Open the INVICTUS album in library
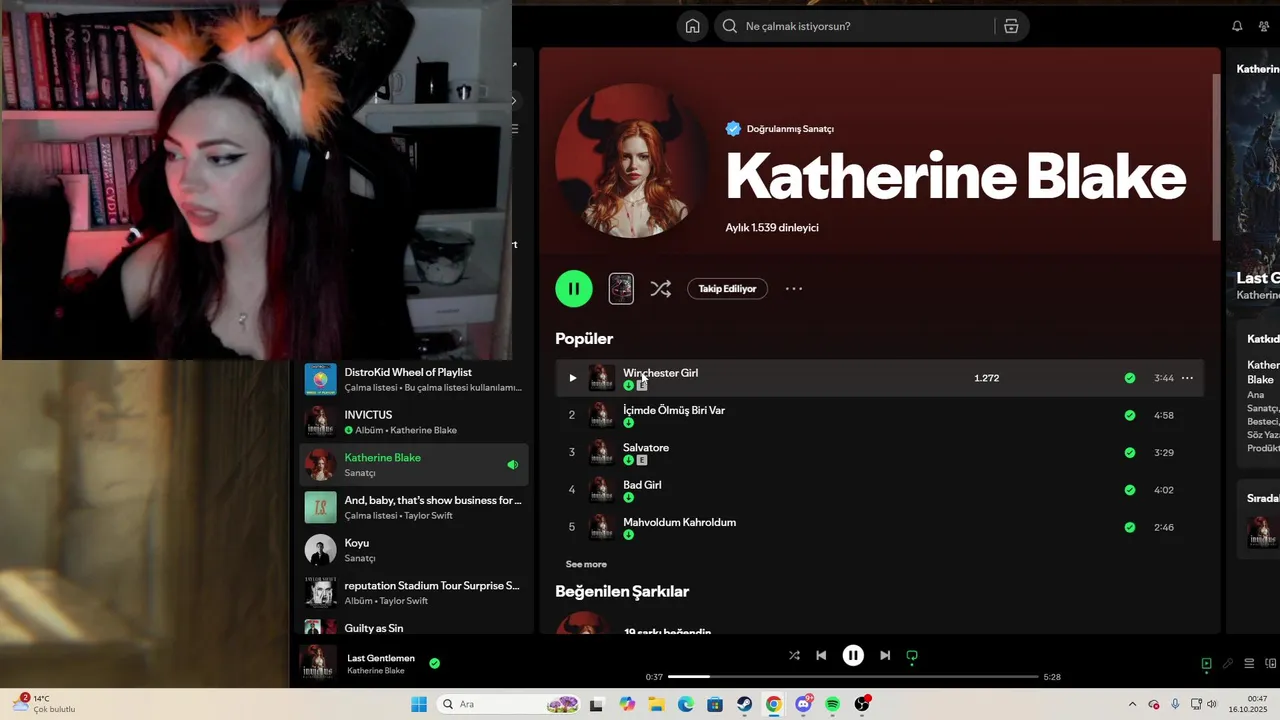This screenshot has height=720, width=1280. [414, 422]
